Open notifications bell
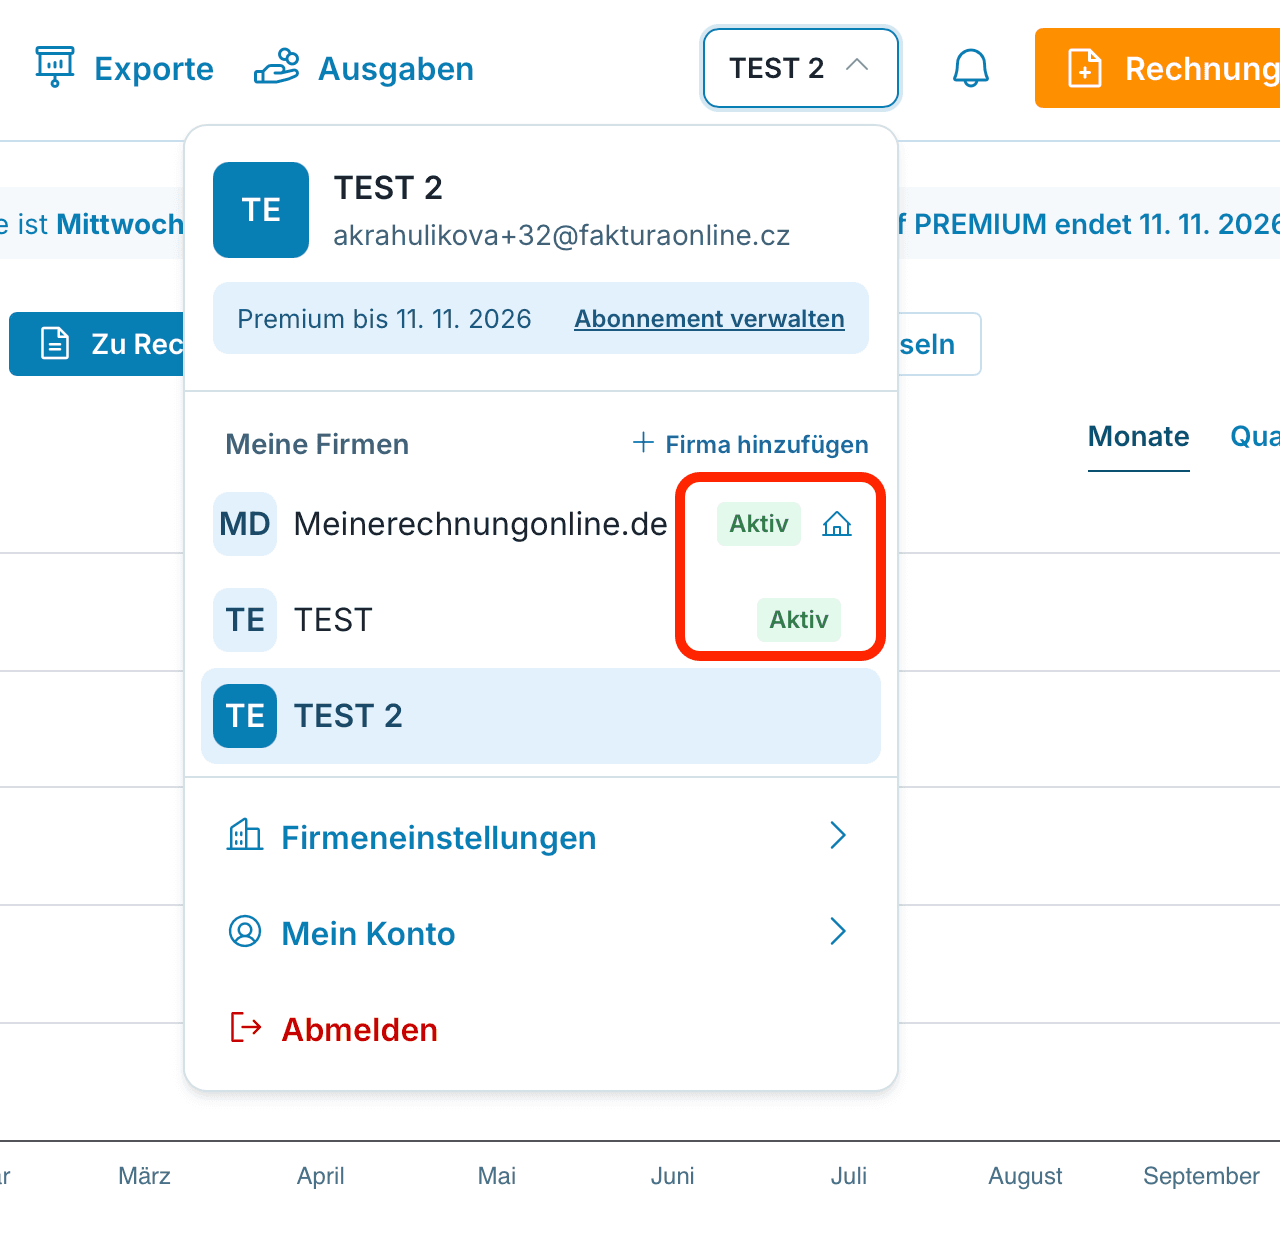The height and width of the screenshot is (1248, 1280). point(970,68)
